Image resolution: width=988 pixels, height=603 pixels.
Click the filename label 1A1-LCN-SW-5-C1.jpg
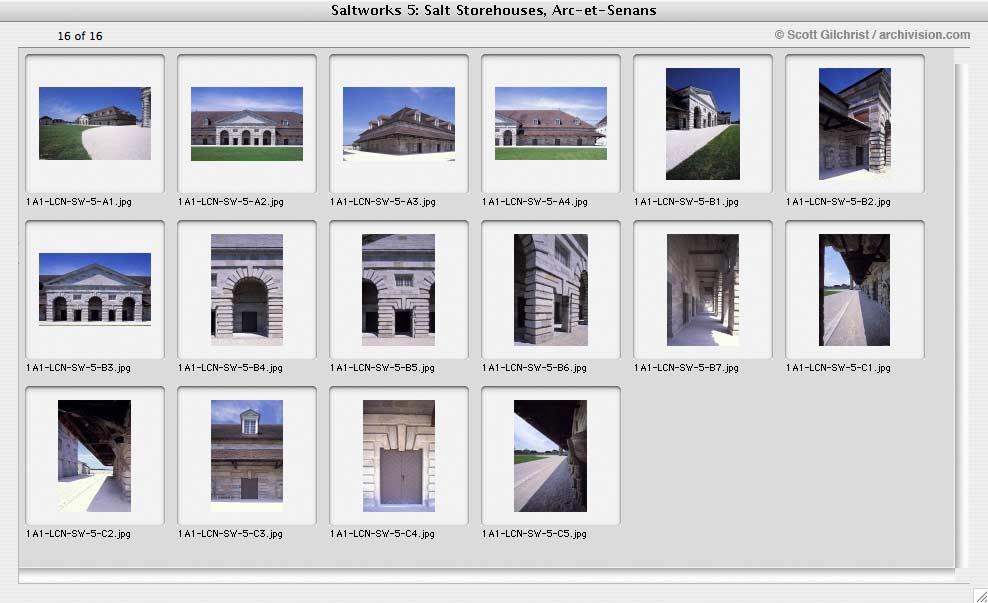(838, 367)
